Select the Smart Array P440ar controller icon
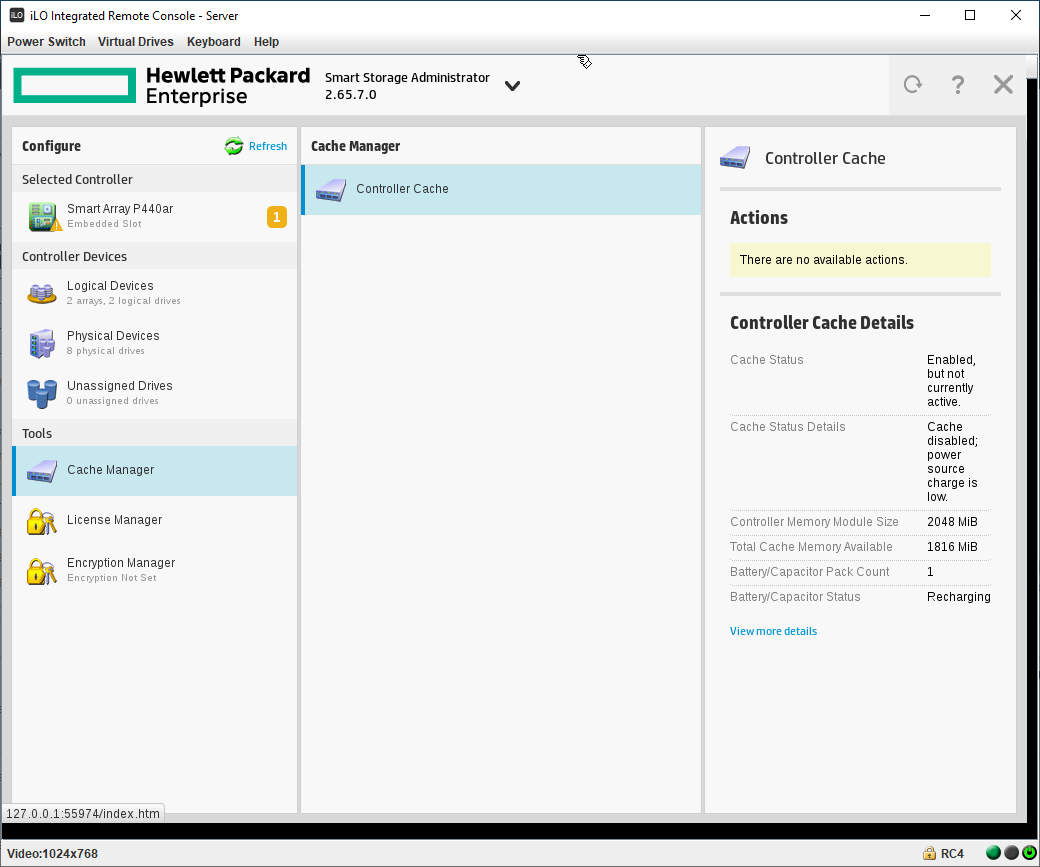This screenshot has height=867, width=1040. point(44,217)
